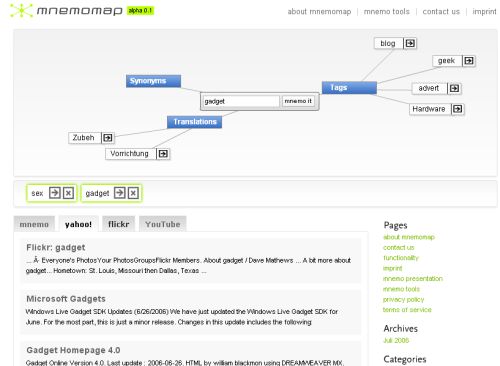
Task: Click the arrow icon next to blog tag
Action: tap(410, 43)
